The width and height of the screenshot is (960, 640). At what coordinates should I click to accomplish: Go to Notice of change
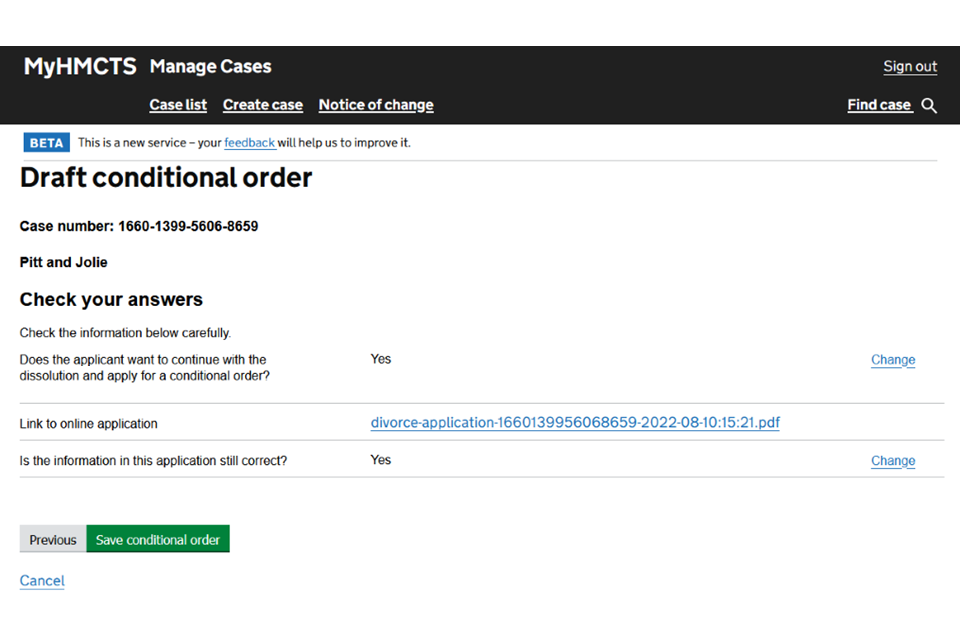click(x=376, y=105)
